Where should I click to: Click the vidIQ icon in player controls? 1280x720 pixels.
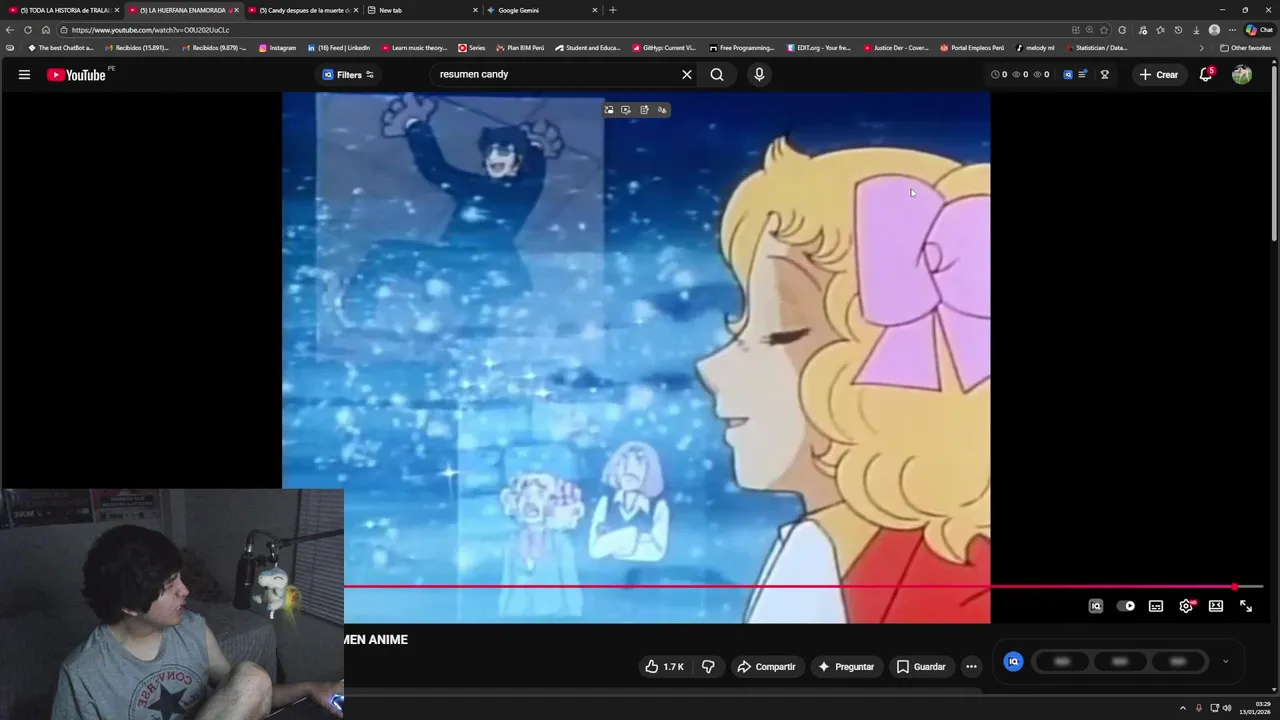(1096, 606)
